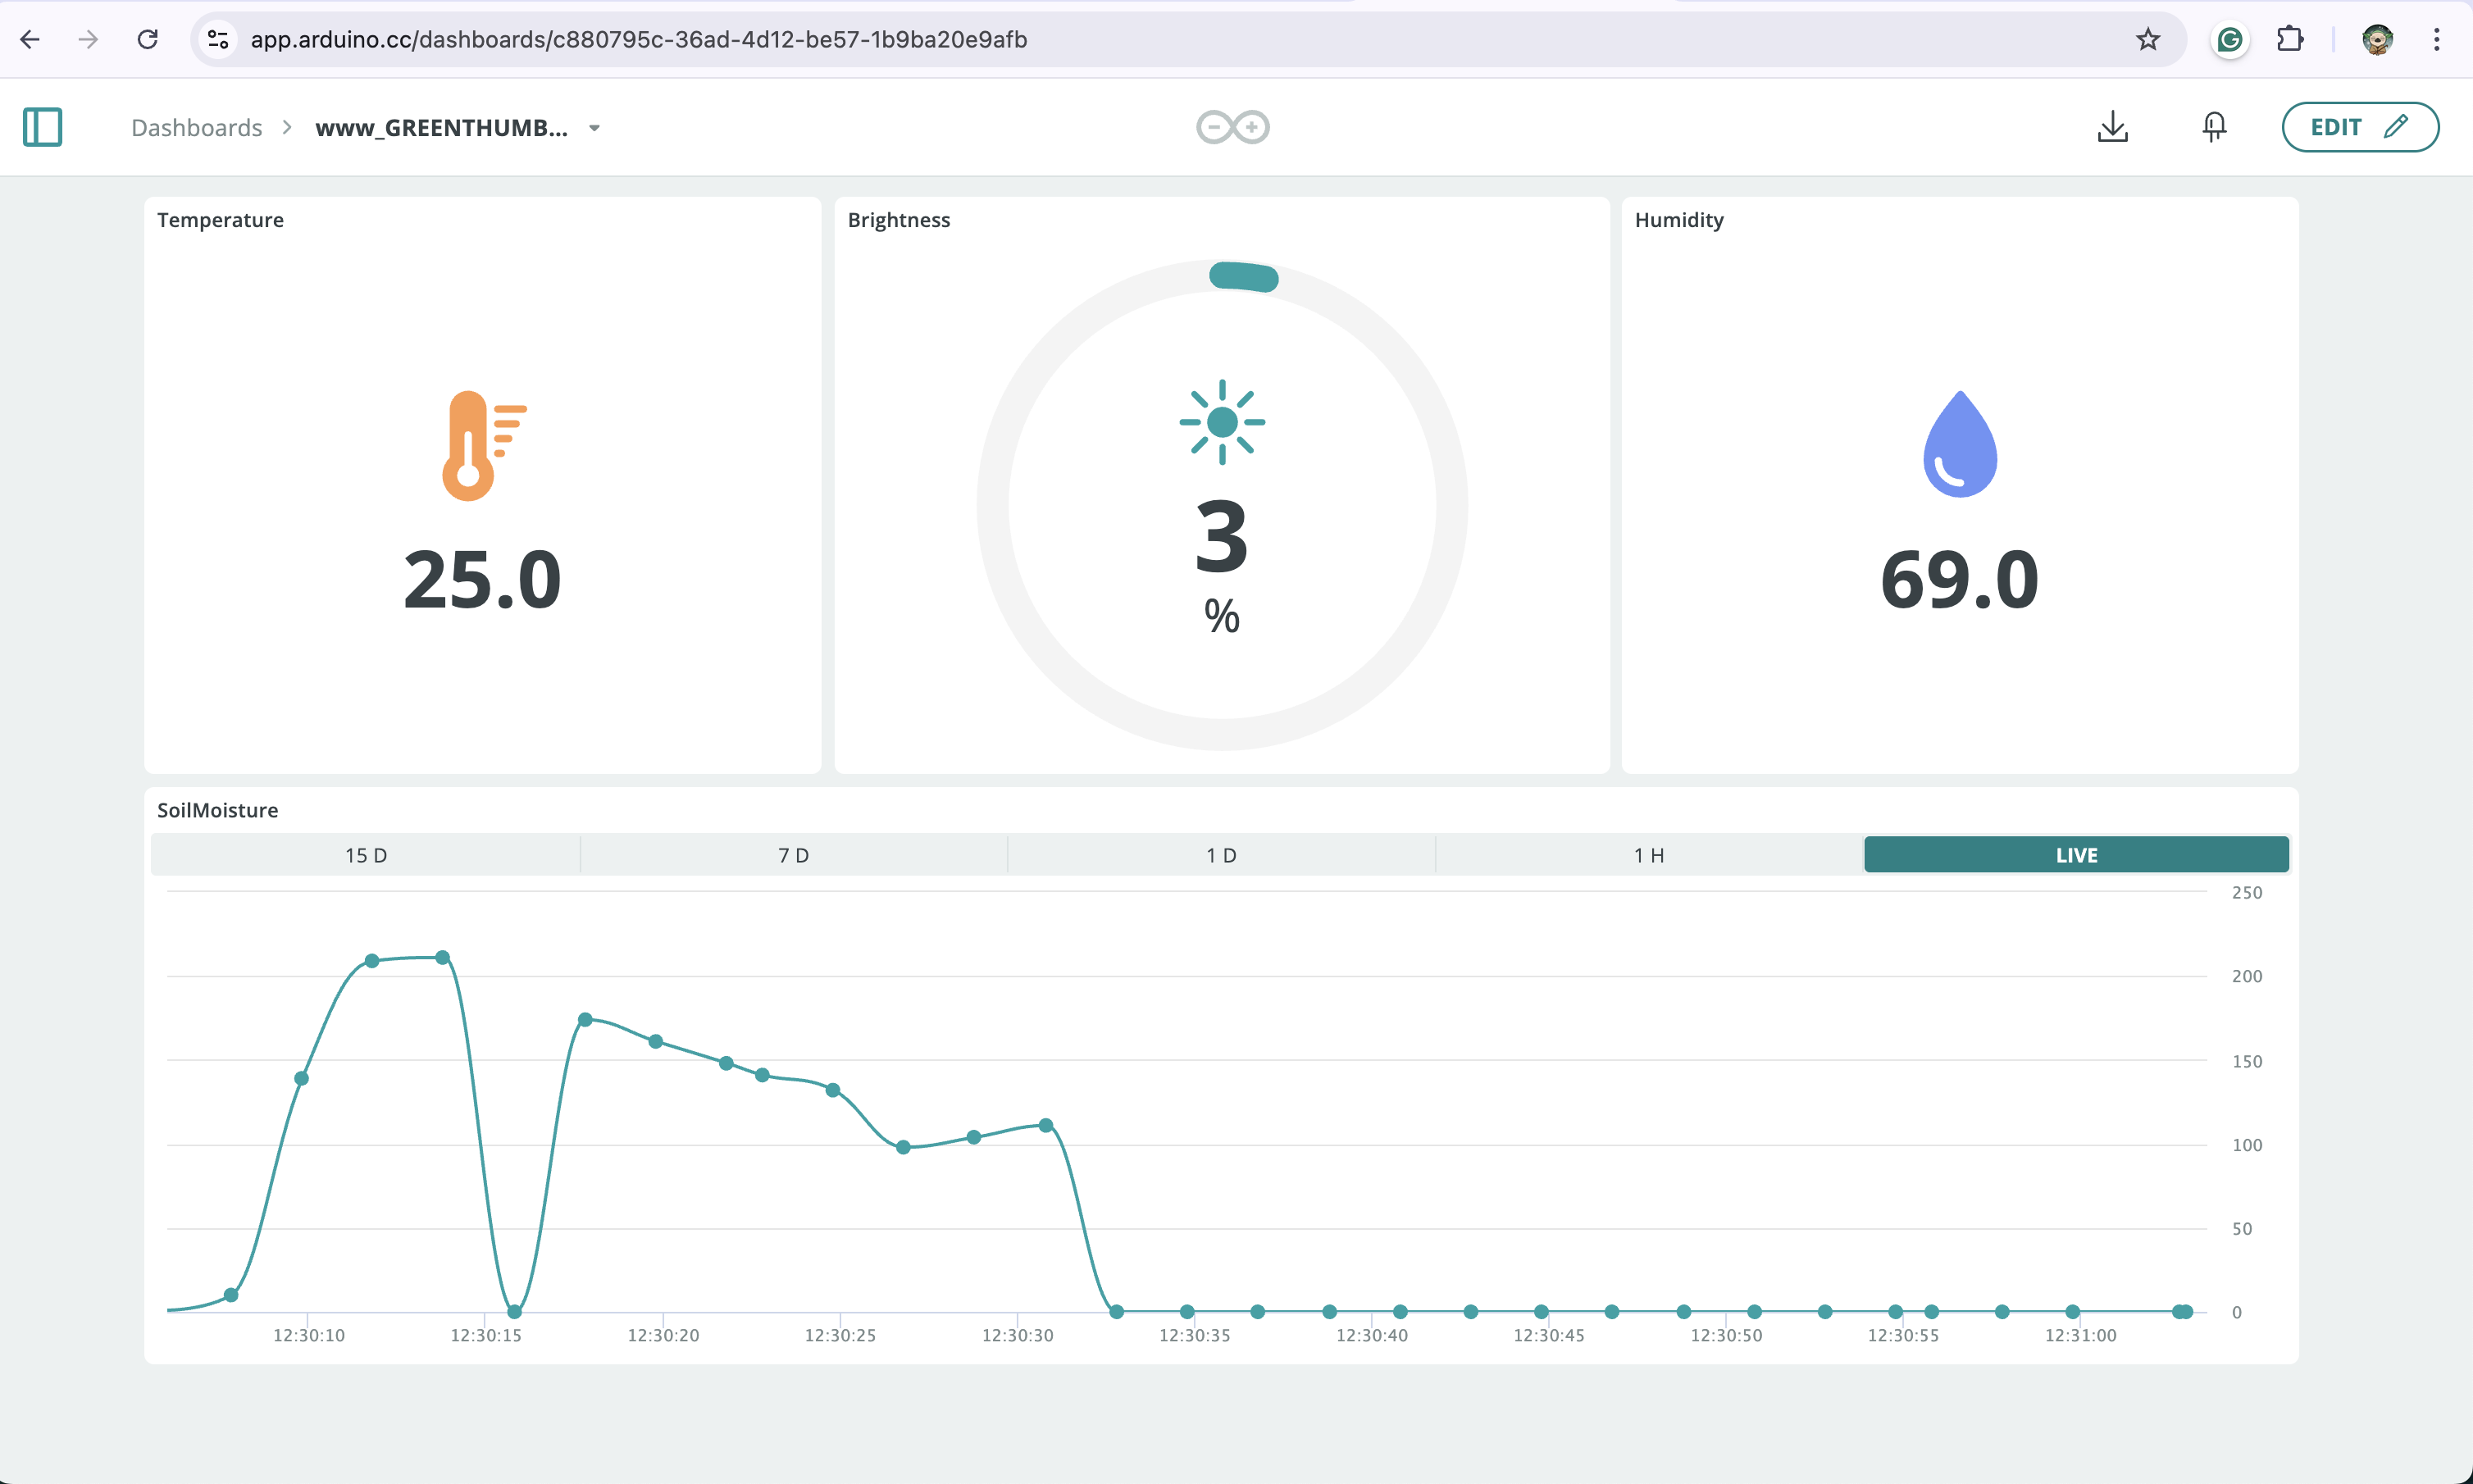Open the Chrome three-dot menu

[x=2436, y=39]
